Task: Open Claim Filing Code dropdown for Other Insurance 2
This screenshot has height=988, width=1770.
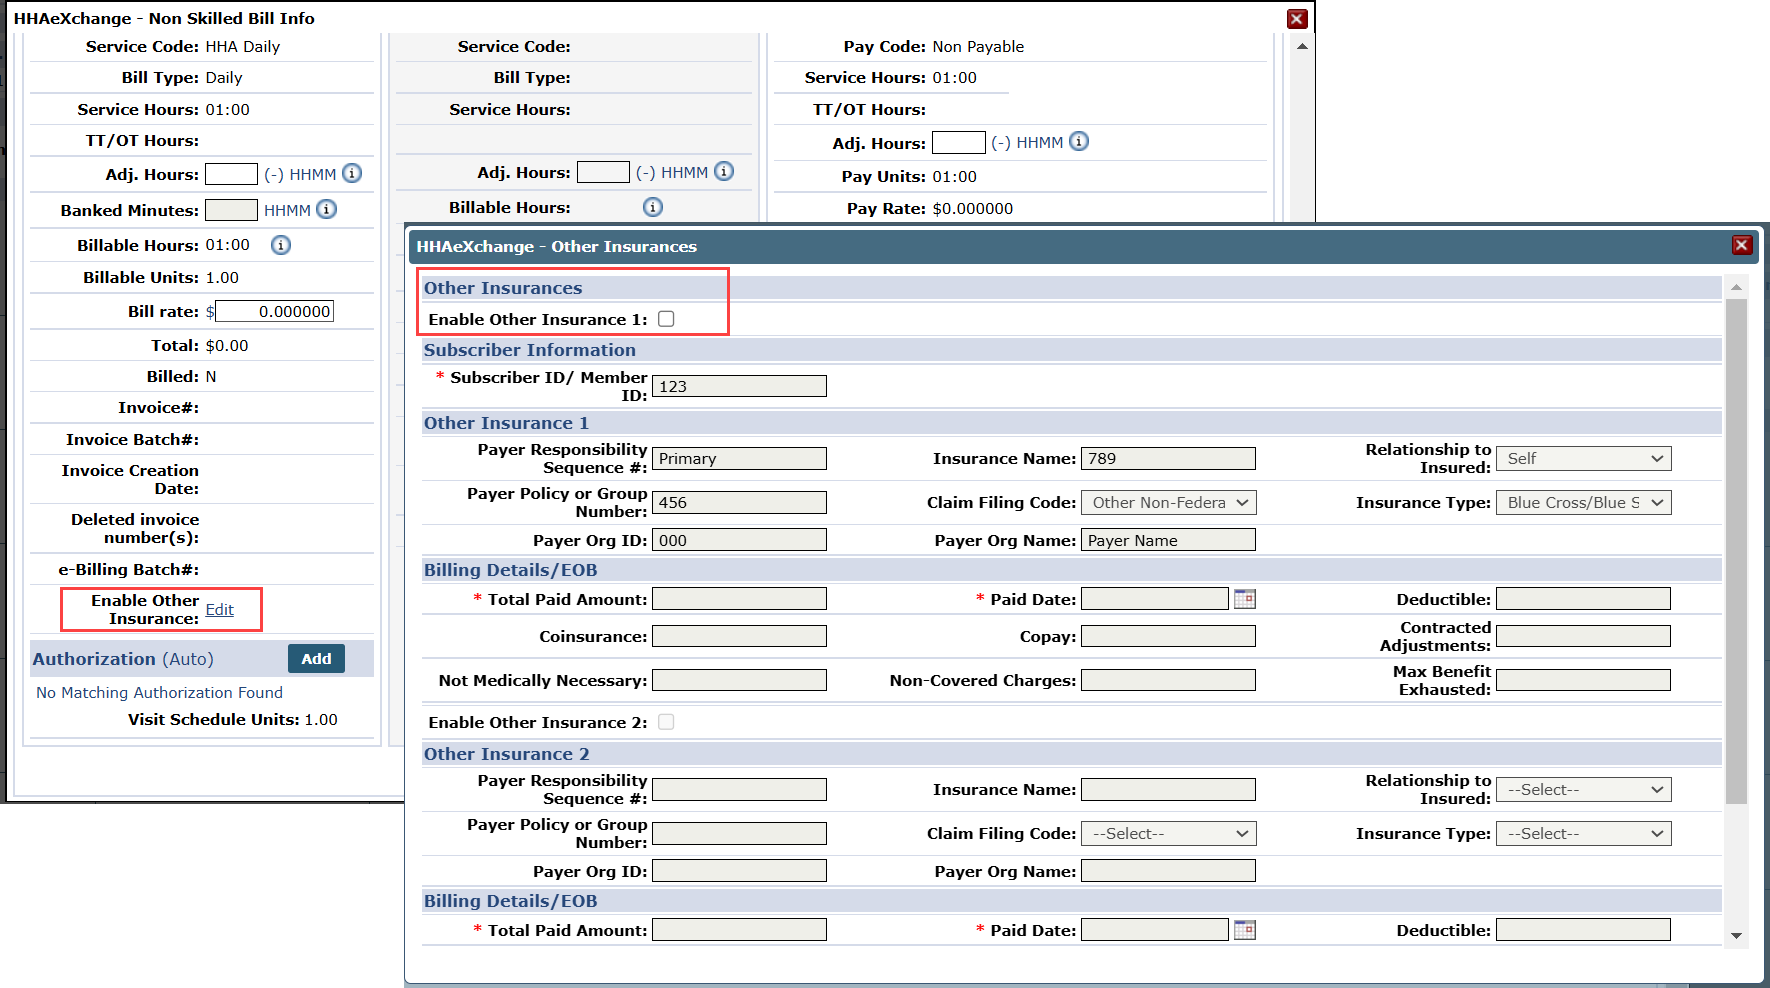Action: click(x=1169, y=833)
